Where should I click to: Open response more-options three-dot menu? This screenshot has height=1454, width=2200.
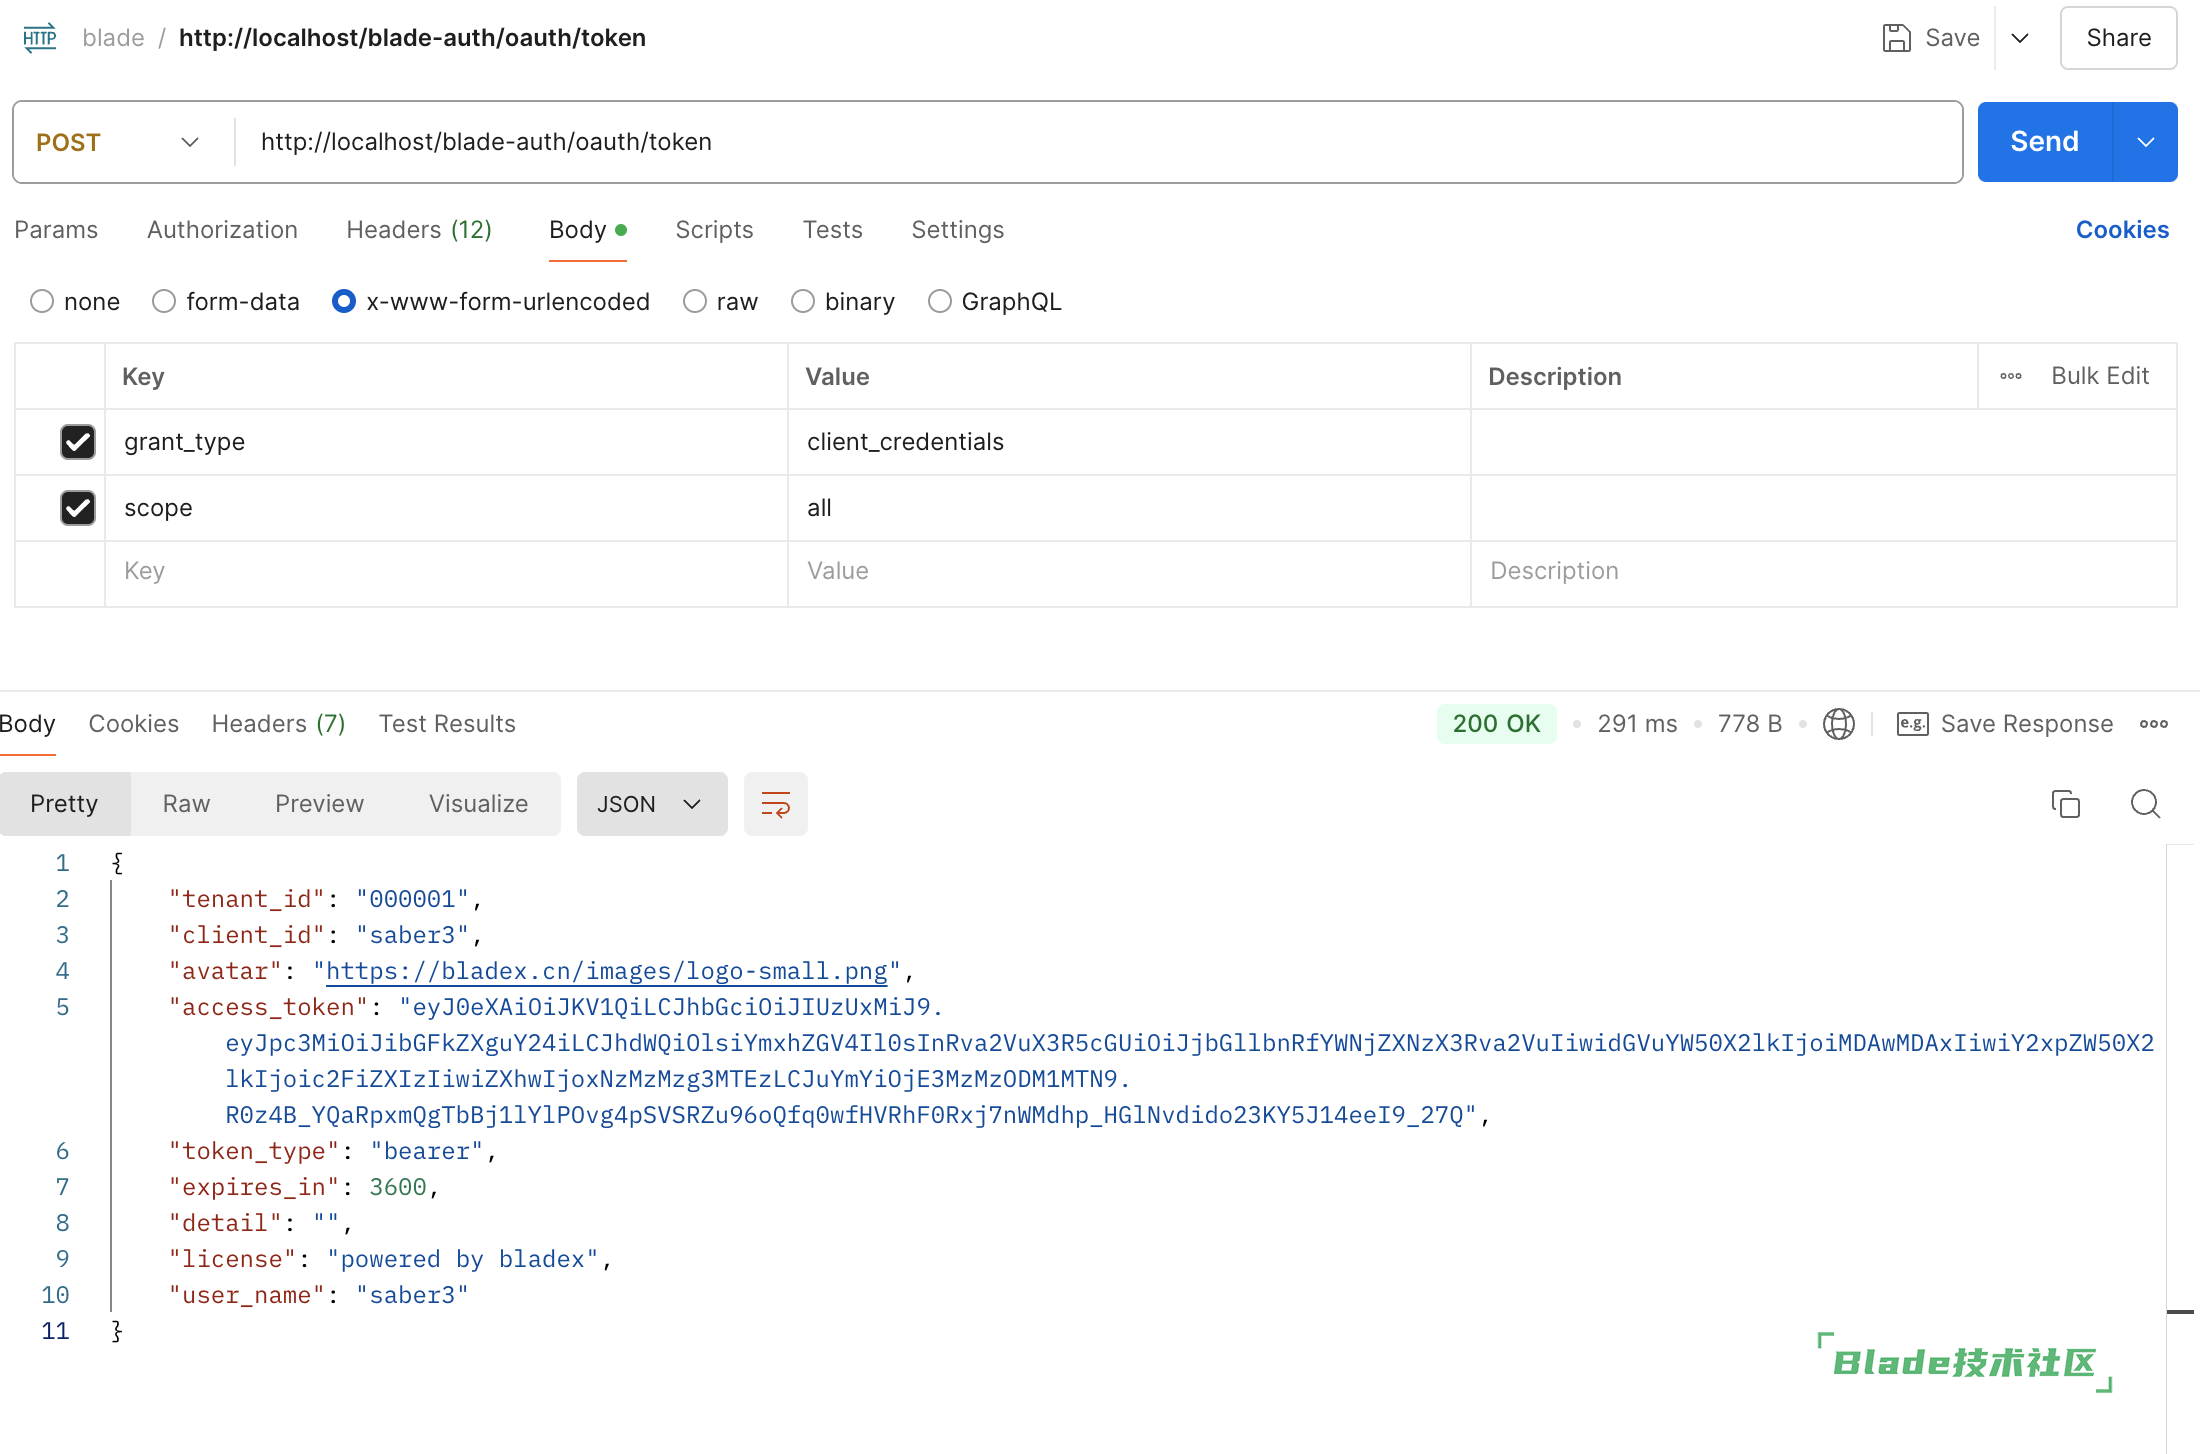(x=2154, y=724)
